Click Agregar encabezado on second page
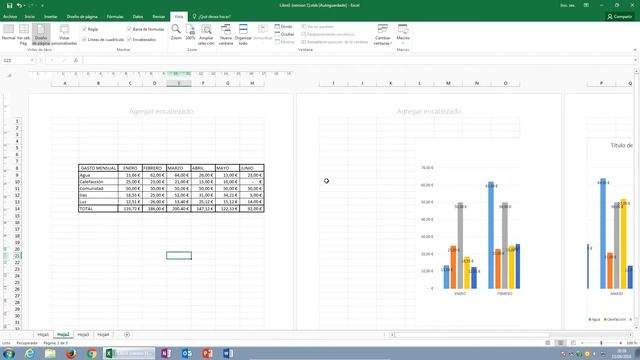This screenshot has width=640, height=360. coord(429,111)
